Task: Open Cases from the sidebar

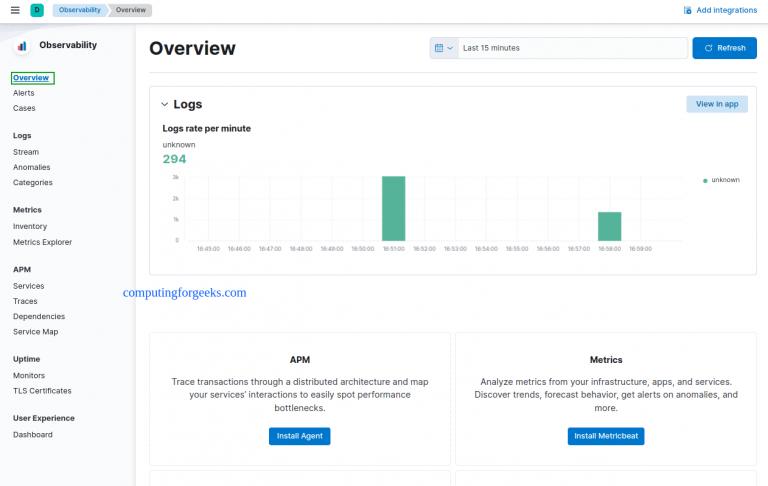Action: pos(24,108)
